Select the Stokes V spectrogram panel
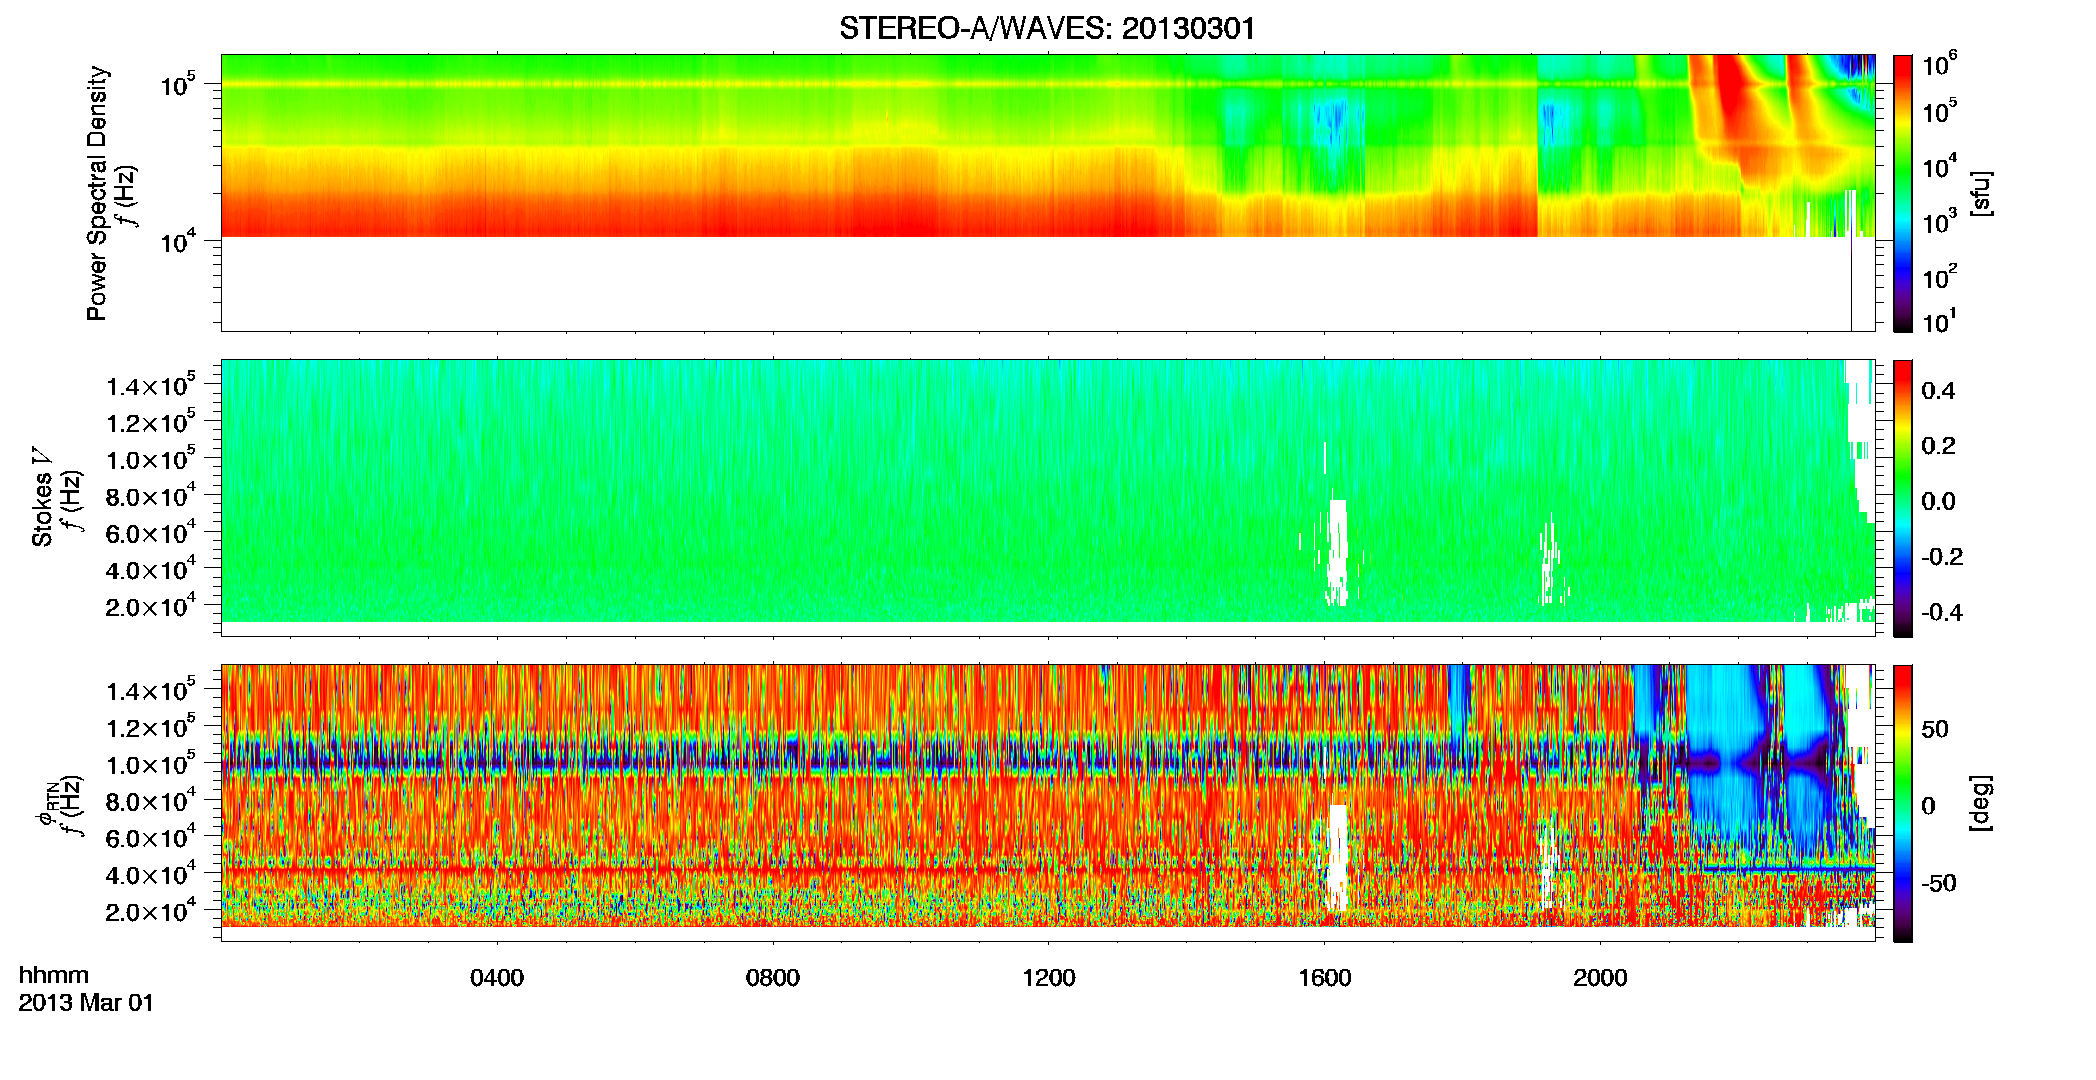 point(1048,497)
